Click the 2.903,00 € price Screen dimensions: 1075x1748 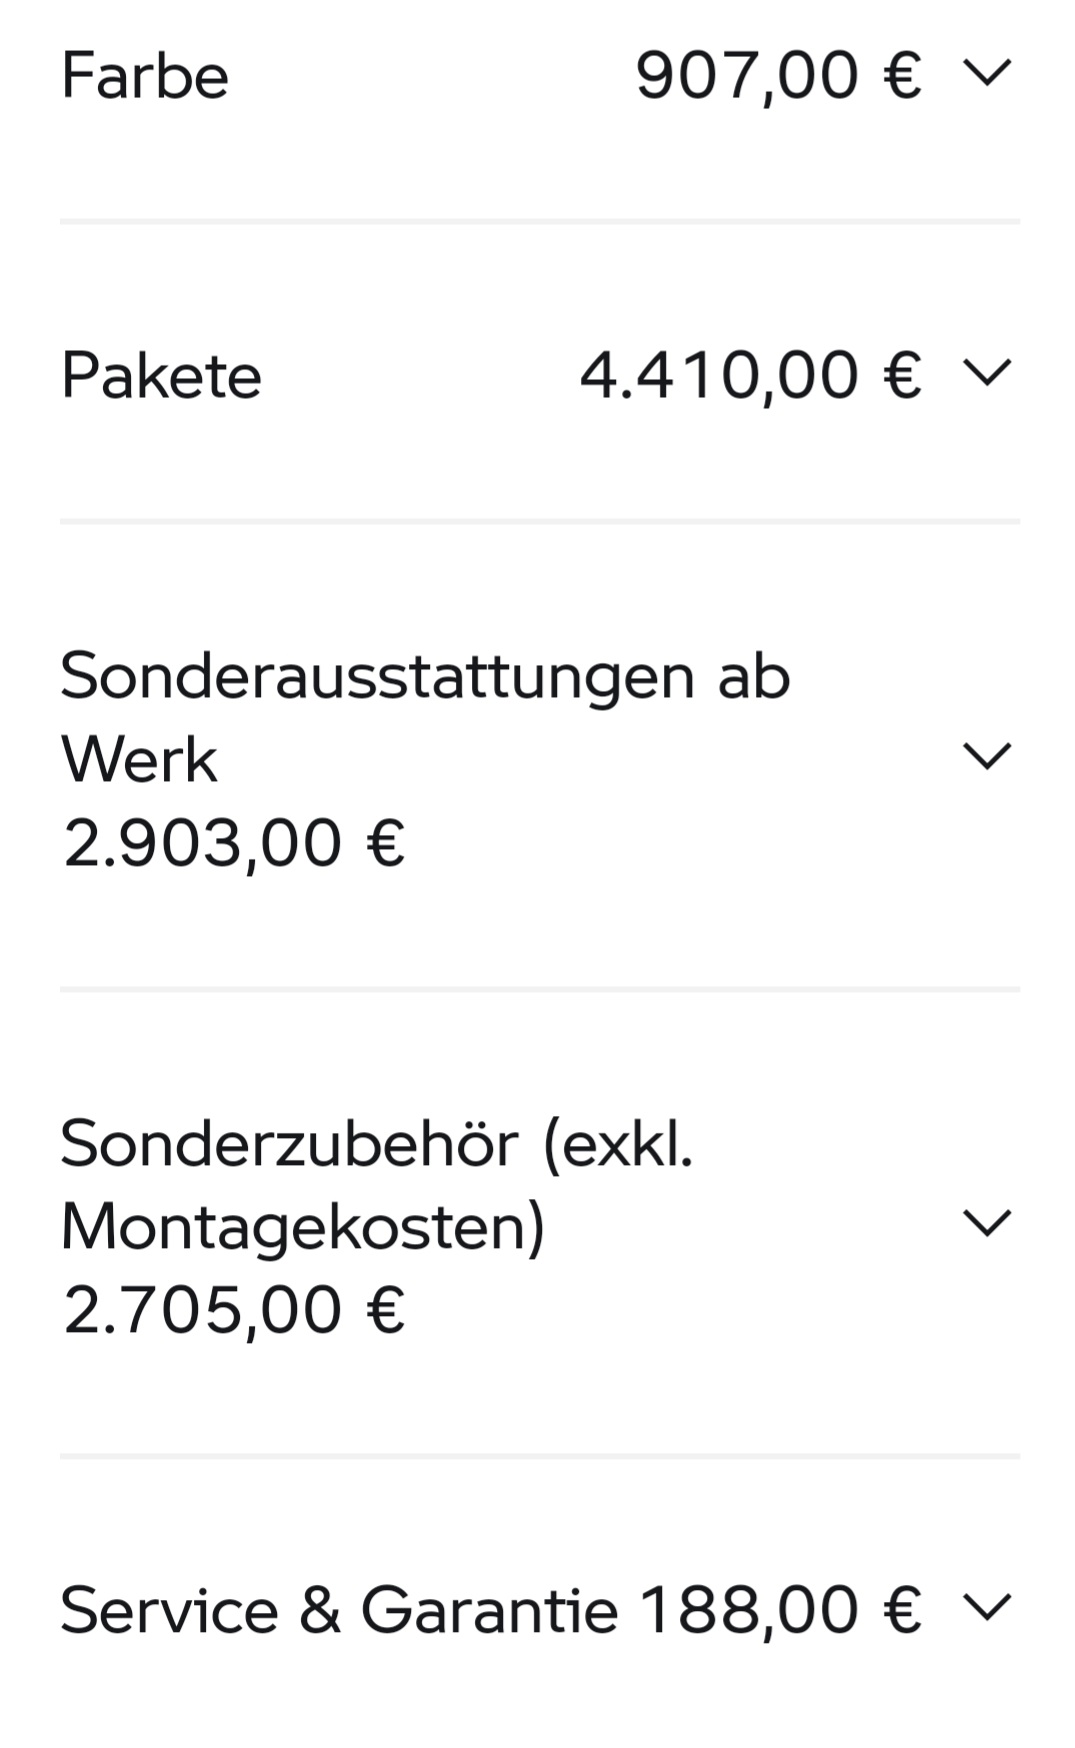click(x=234, y=843)
